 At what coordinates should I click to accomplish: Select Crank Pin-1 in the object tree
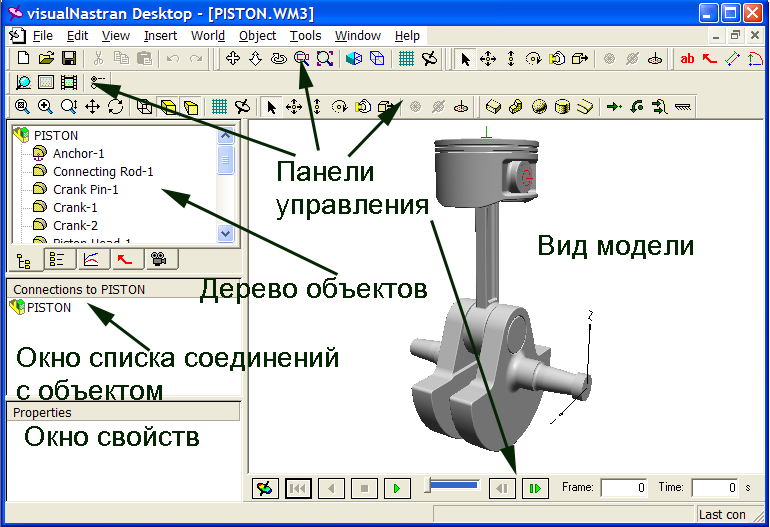(x=85, y=190)
